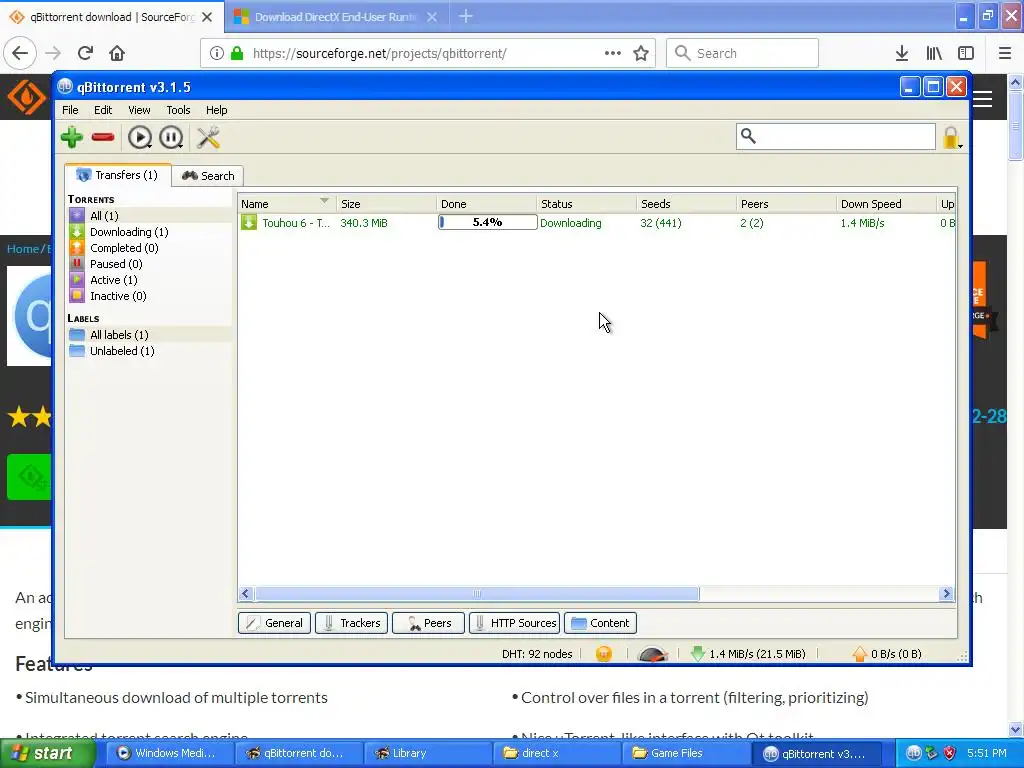The width and height of the screenshot is (1024, 768).
Task: Select the All (1) torrent filter
Action: pos(150,216)
